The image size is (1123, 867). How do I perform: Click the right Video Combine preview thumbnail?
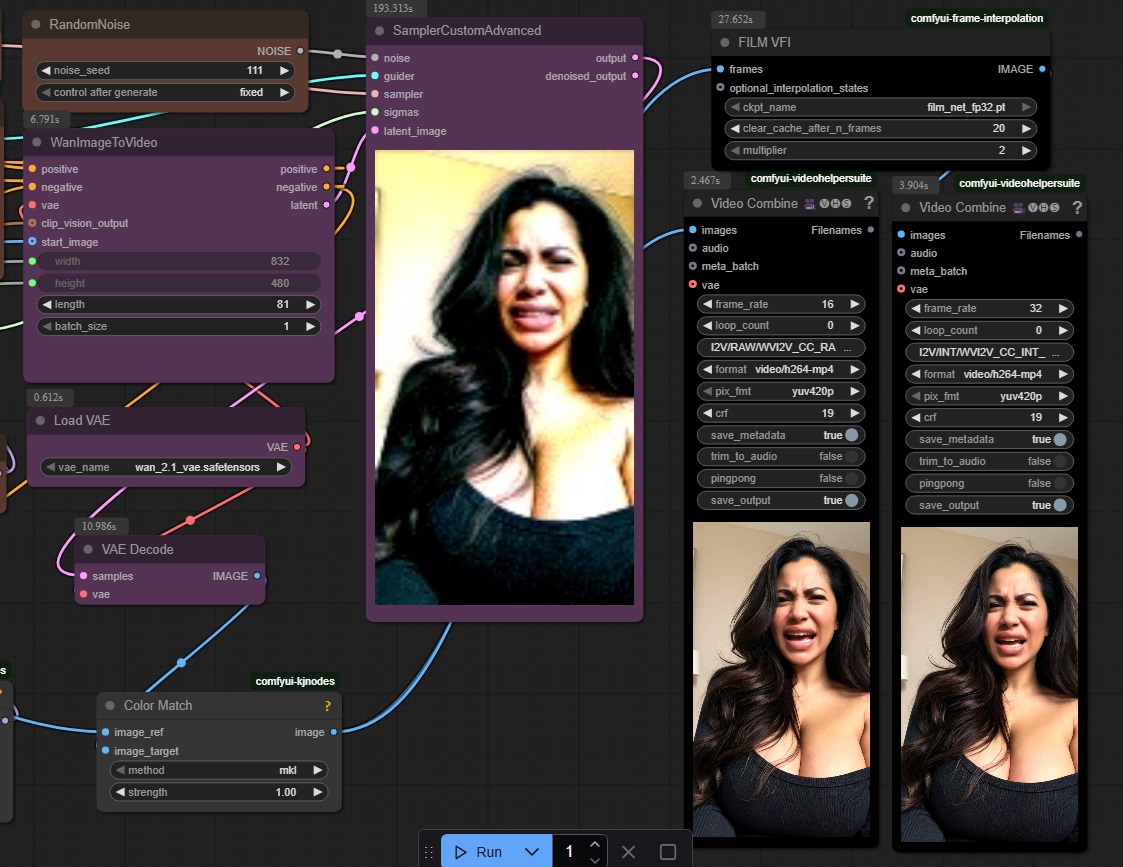(989, 684)
